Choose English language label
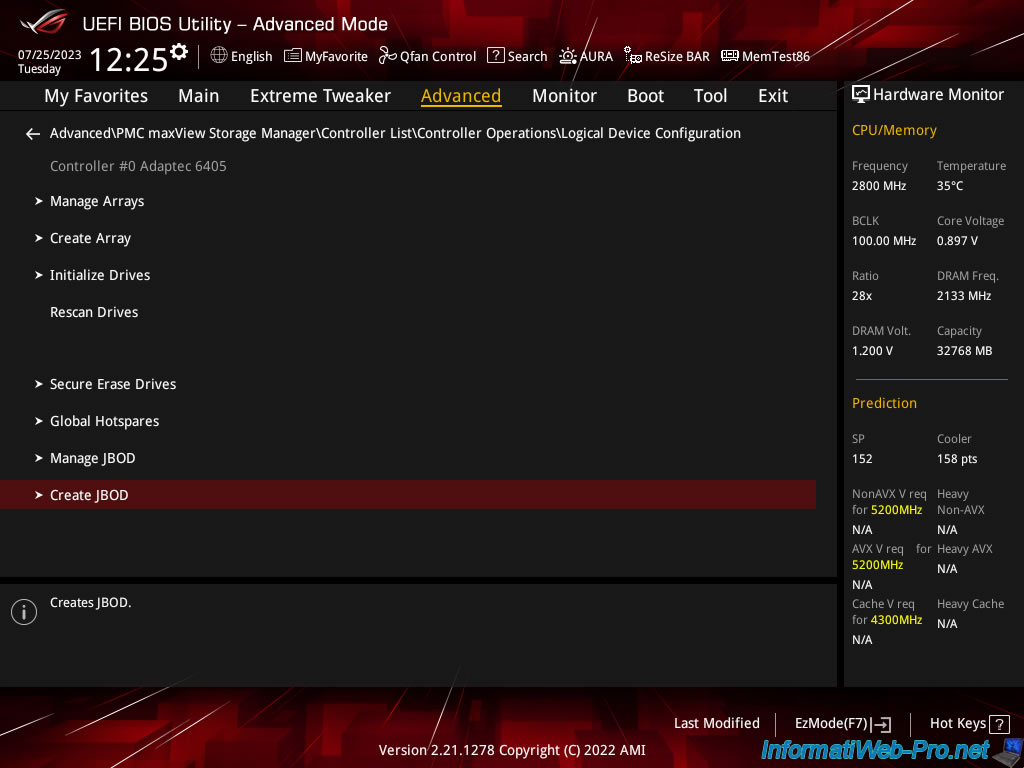Viewport: 1024px width, 768px height. [x=251, y=57]
